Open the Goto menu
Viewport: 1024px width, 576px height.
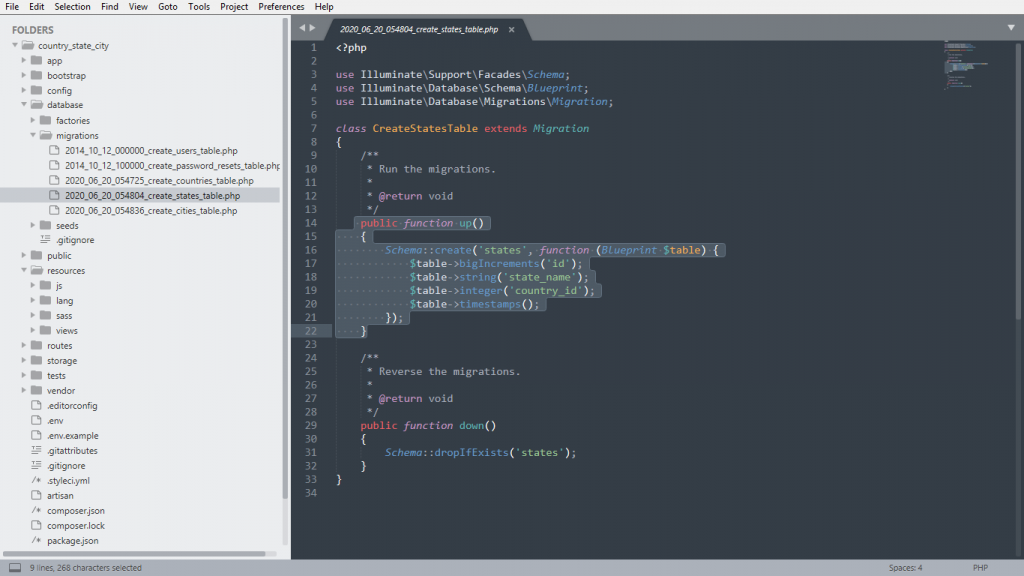coord(167,7)
